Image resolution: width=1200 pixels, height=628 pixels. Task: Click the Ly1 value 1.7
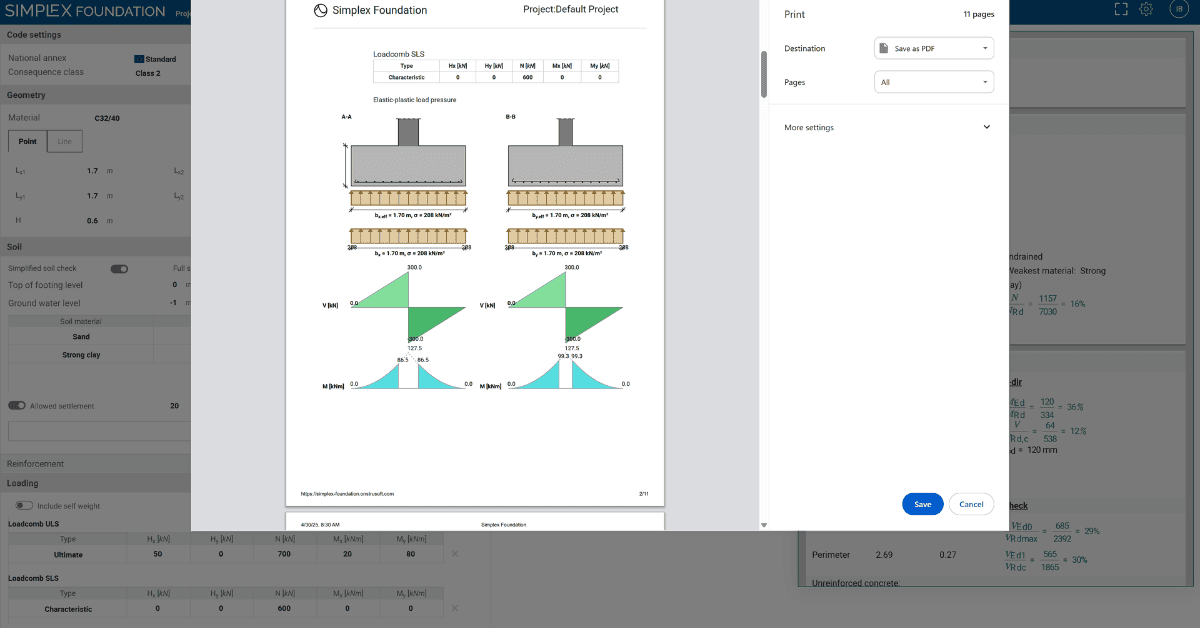tap(92, 196)
